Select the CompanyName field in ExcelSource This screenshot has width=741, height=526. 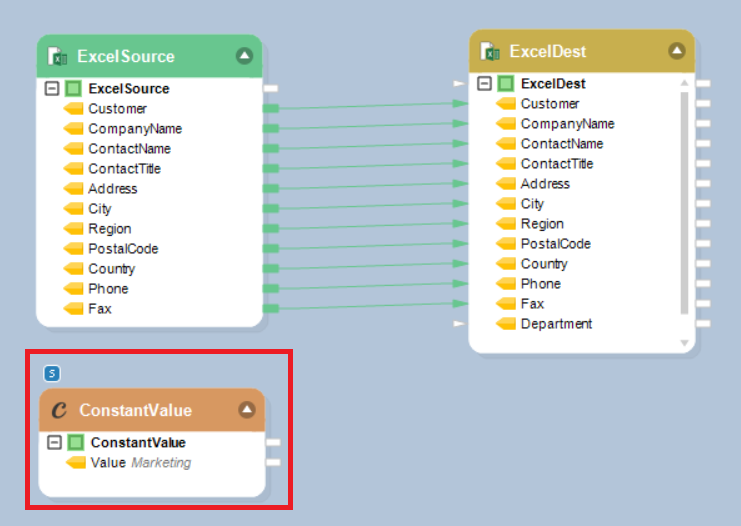(x=135, y=129)
